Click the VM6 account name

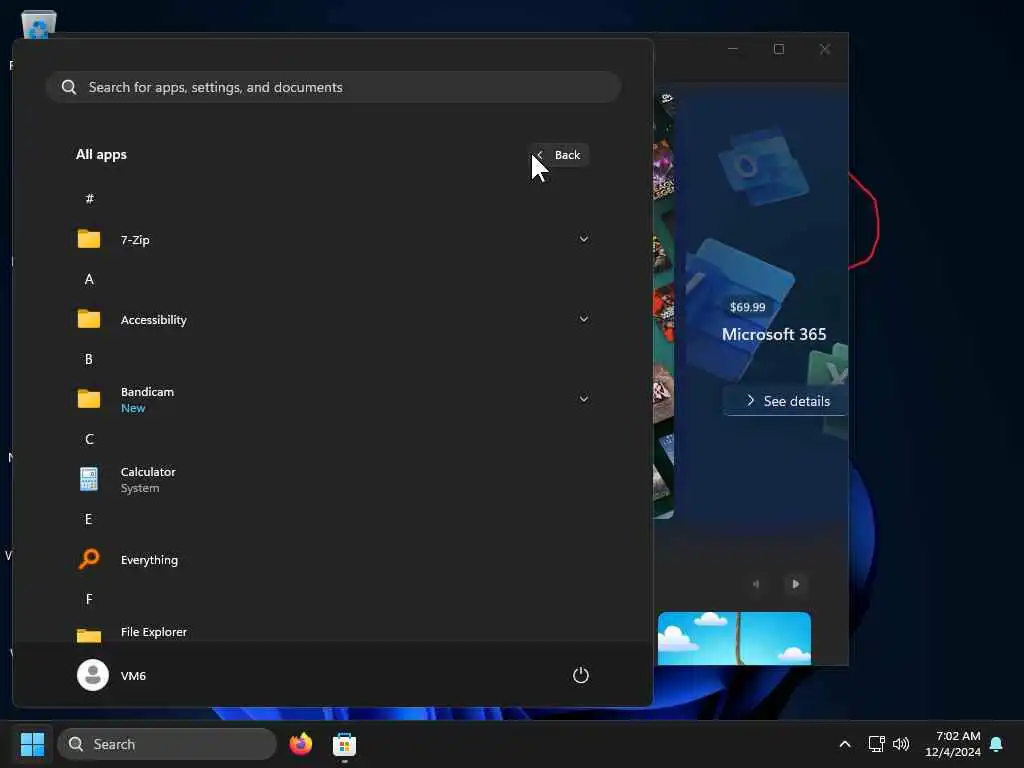point(133,676)
